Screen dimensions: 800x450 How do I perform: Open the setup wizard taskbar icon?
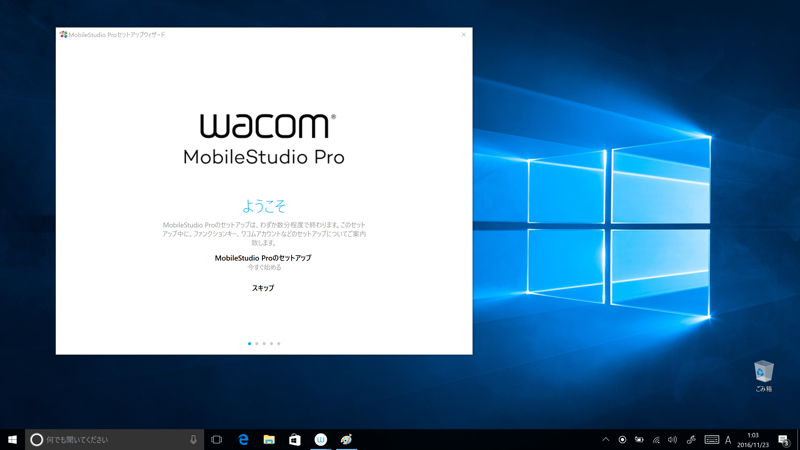click(x=346, y=439)
